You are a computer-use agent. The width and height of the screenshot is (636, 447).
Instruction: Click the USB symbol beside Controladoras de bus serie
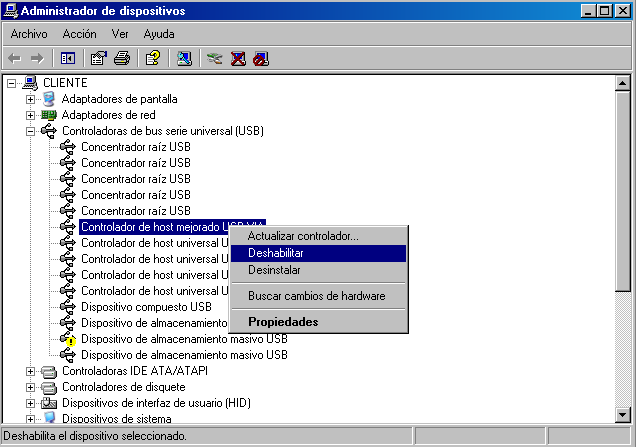point(49,131)
